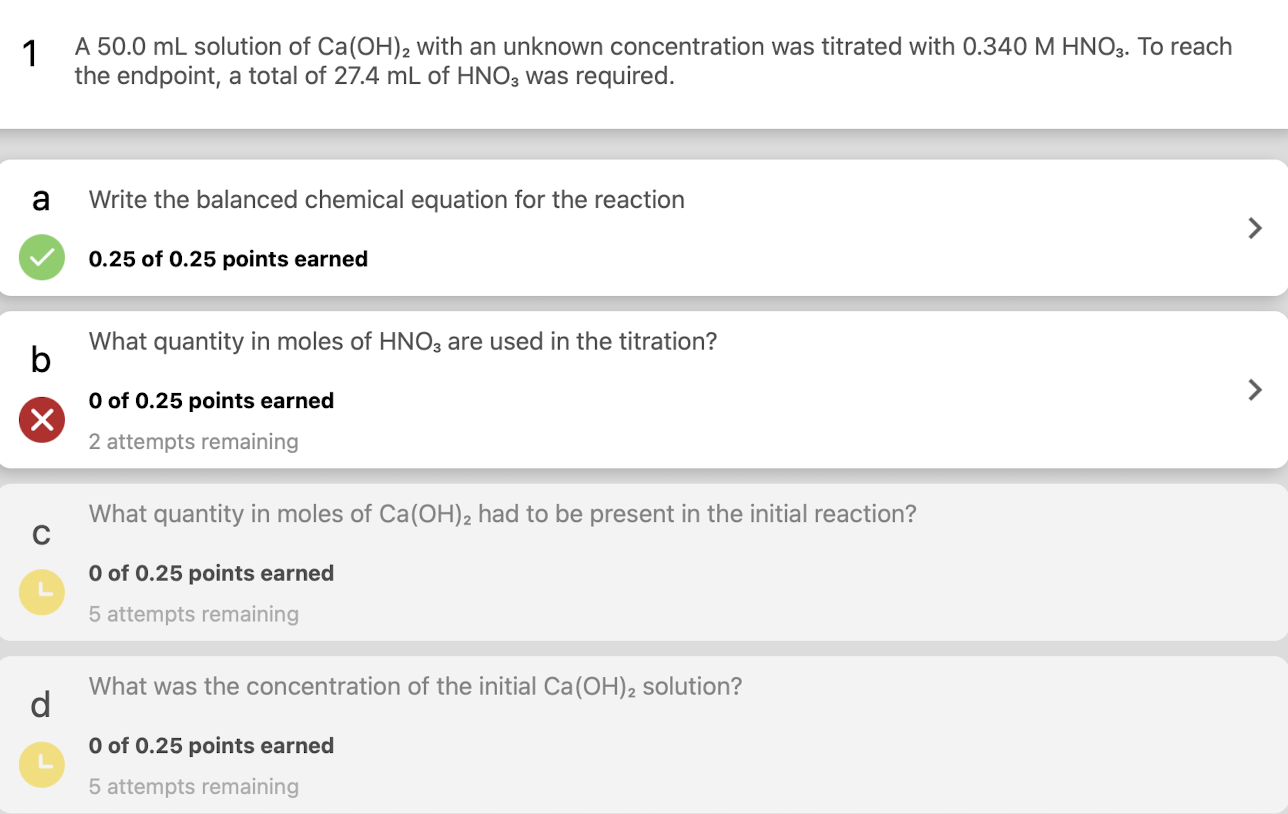Open the moles of HNO₃ question
The width and height of the screenshot is (1288, 814).
402,342
